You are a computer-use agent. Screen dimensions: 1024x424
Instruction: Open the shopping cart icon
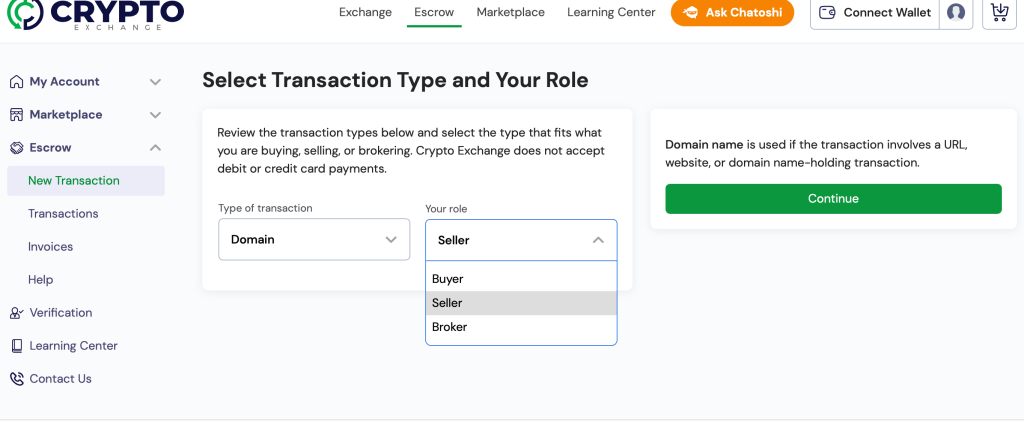[999, 13]
